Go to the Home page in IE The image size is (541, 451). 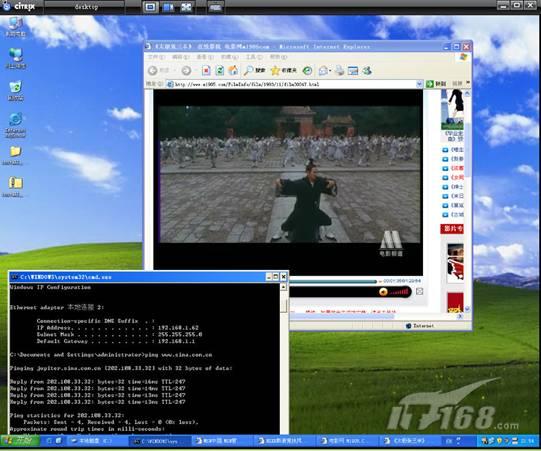pyautogui.click(x=233, y=70)
